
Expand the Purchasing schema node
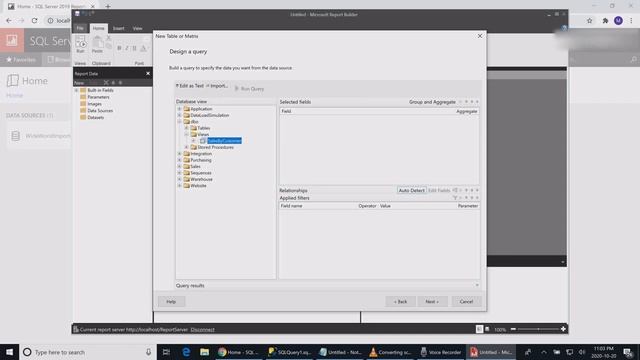click(x=179, y=160)
